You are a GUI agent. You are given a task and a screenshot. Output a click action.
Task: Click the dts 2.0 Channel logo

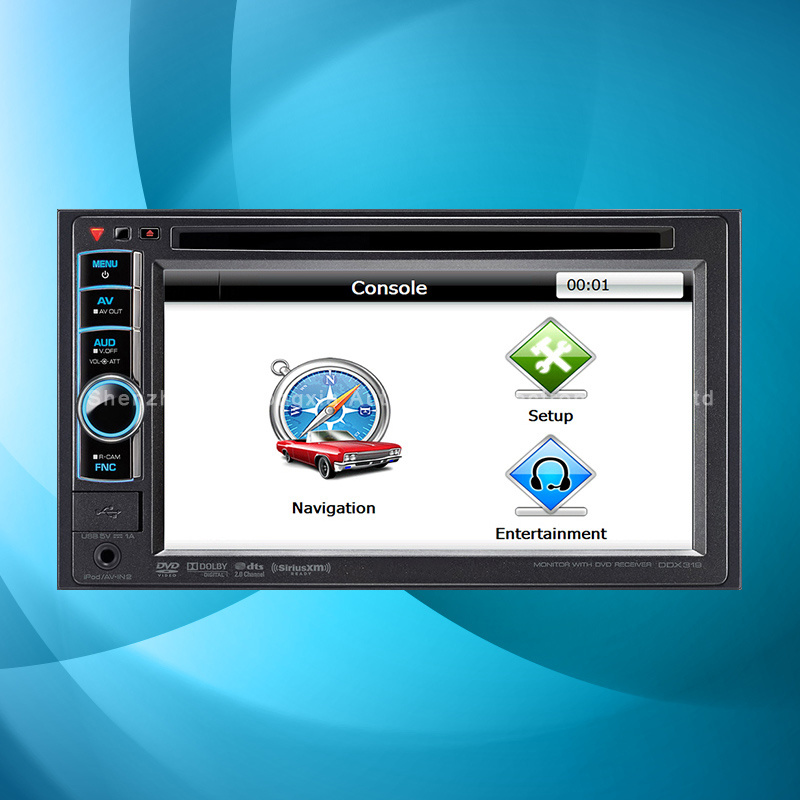(249, 569)
